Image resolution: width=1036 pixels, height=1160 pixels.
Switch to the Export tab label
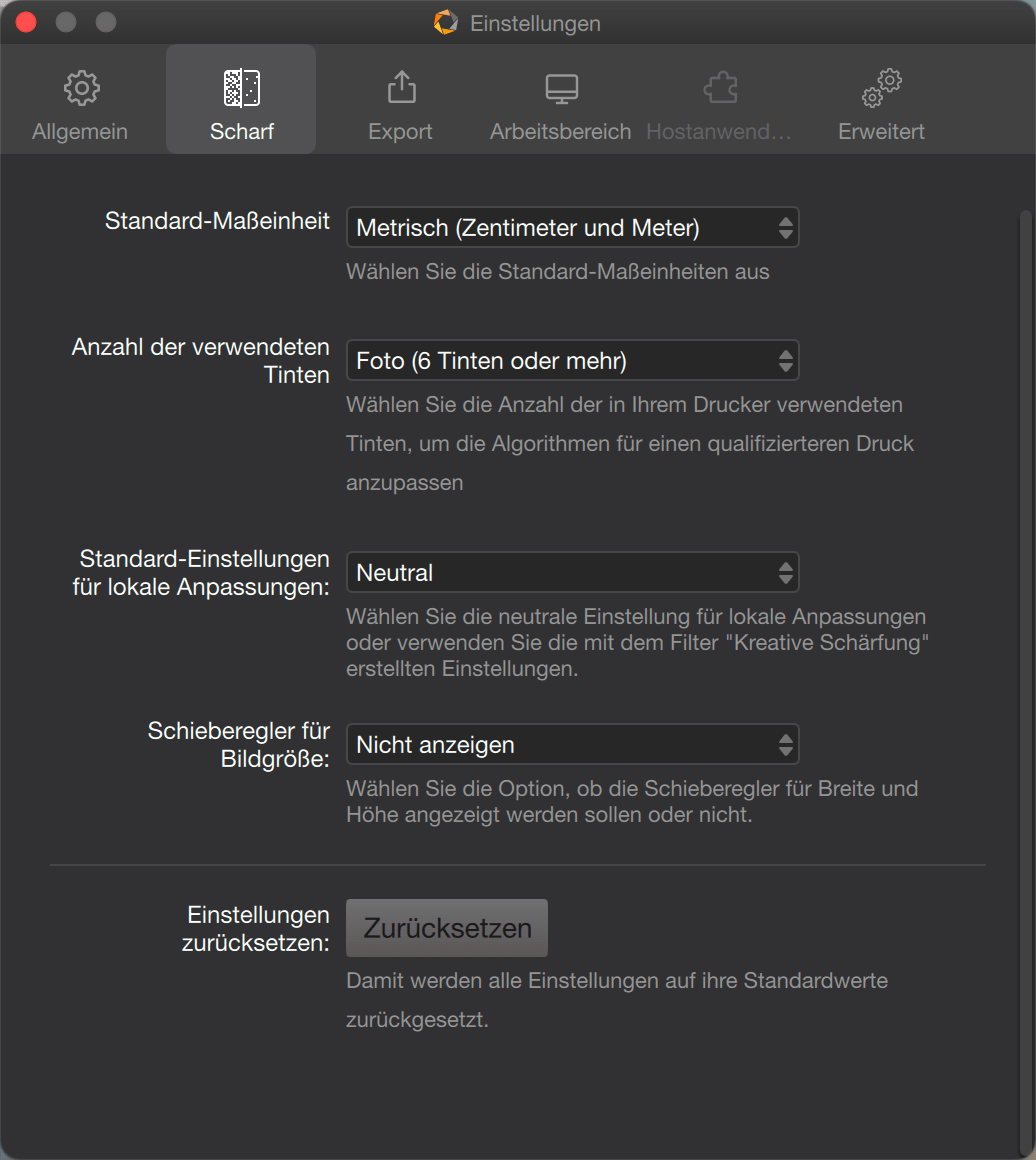[x=400, y=132]
